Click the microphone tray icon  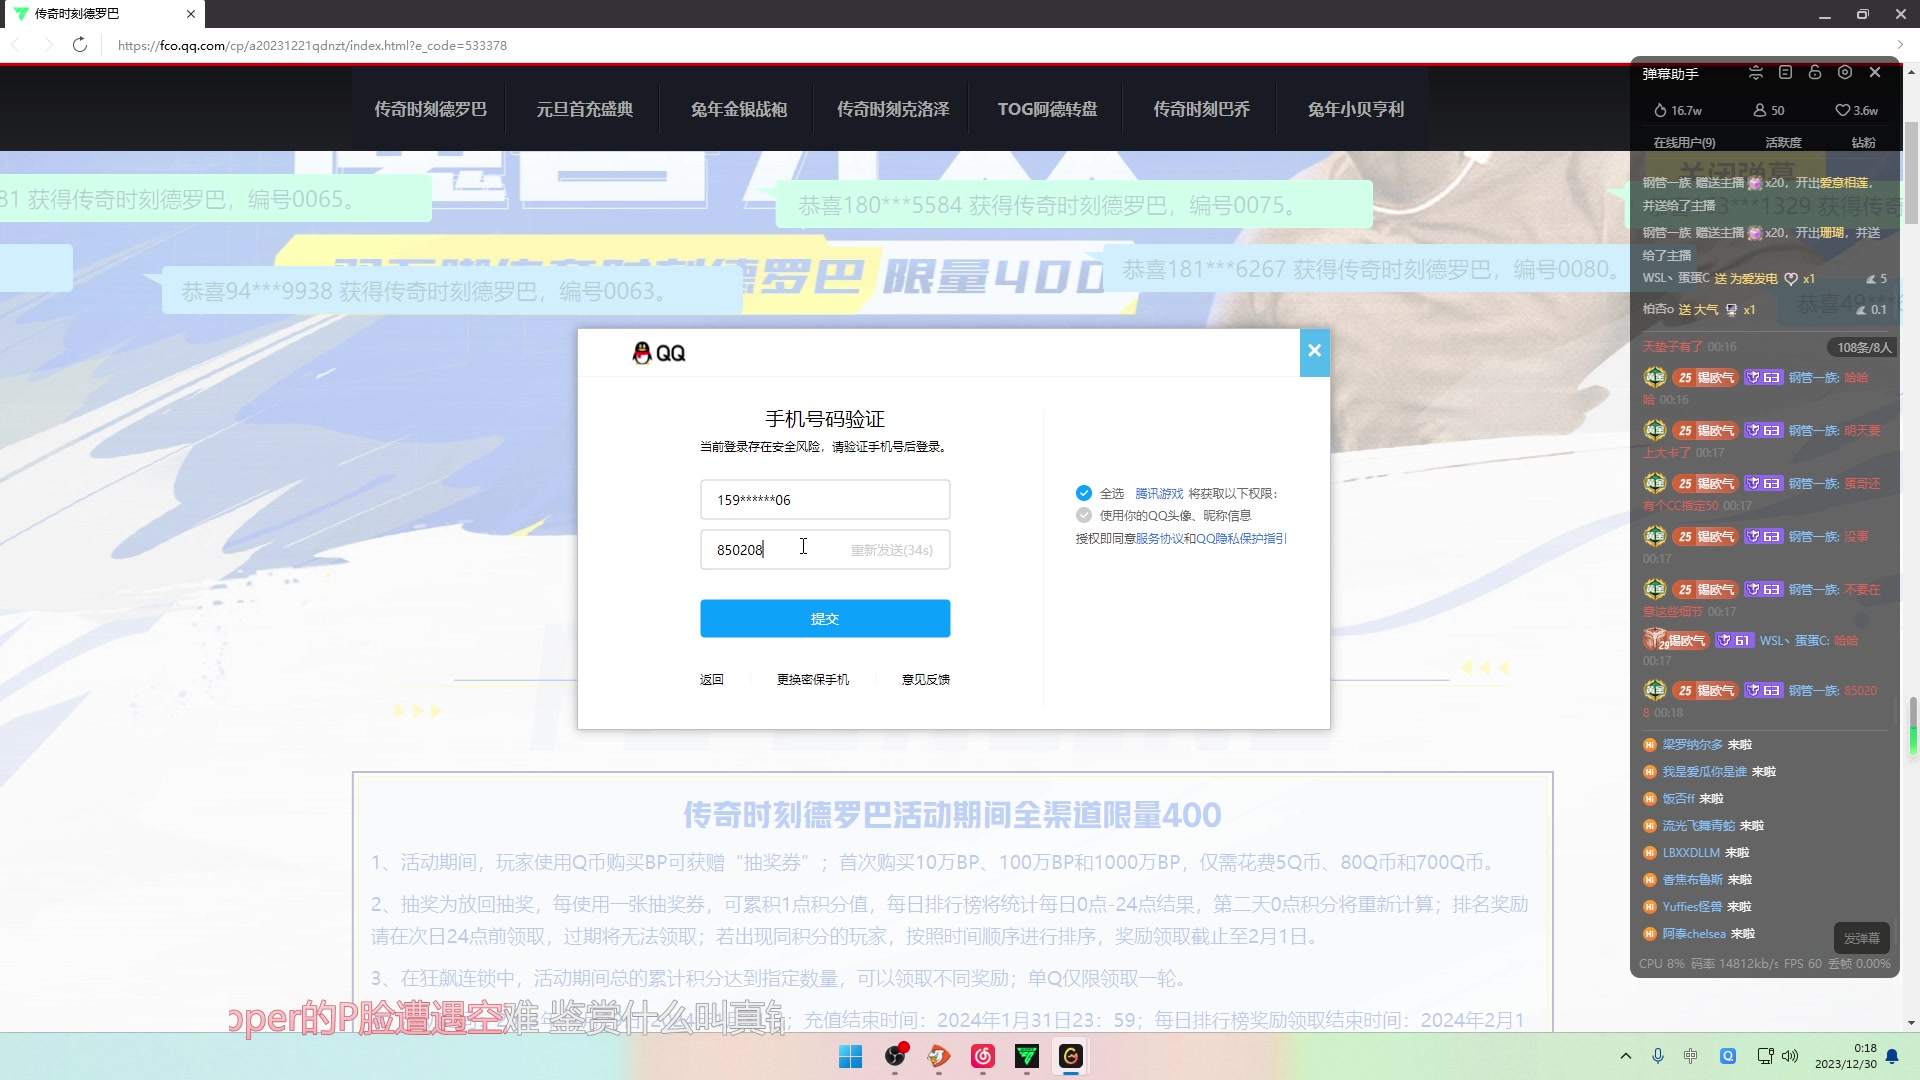click(x=1658, y=1056)
